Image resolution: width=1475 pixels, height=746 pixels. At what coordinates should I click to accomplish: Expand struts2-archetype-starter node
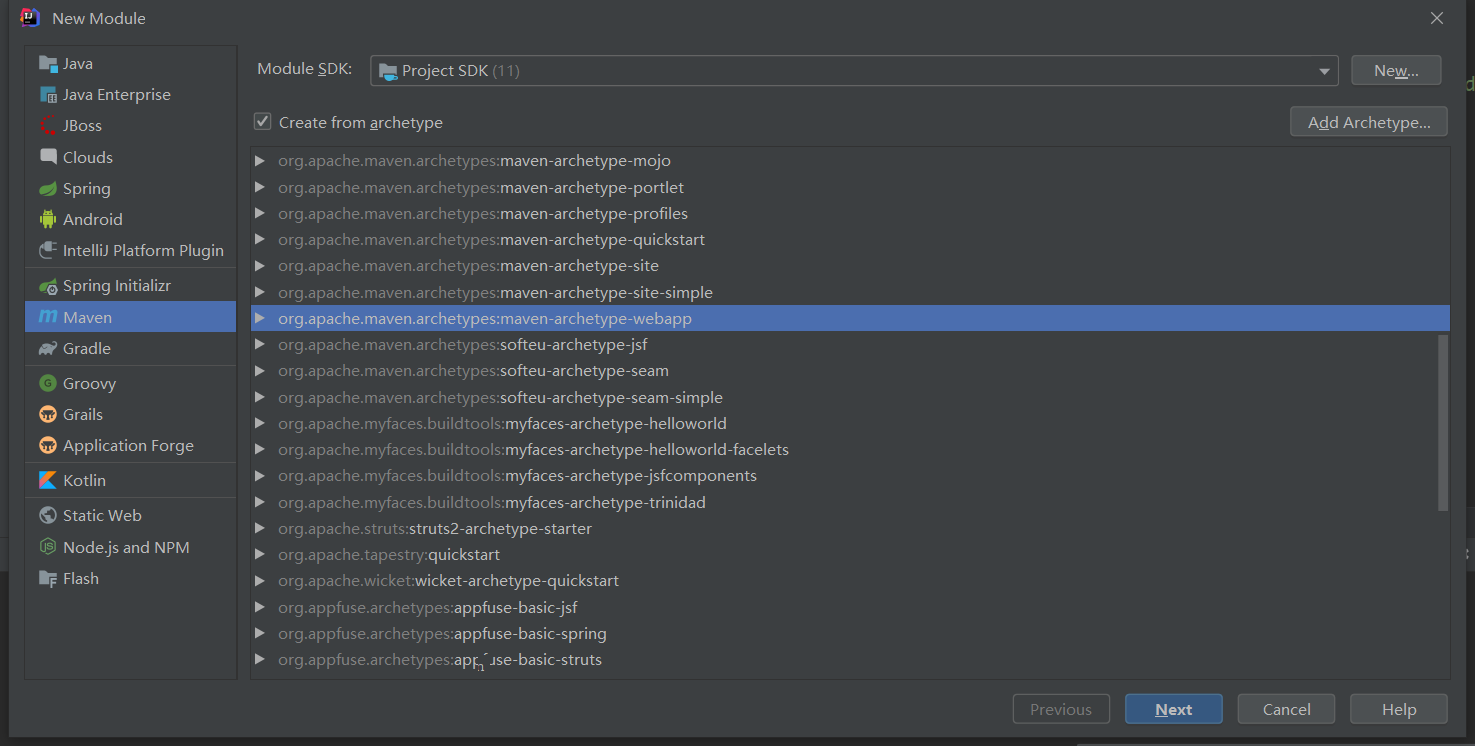click(x=260, y=528)
